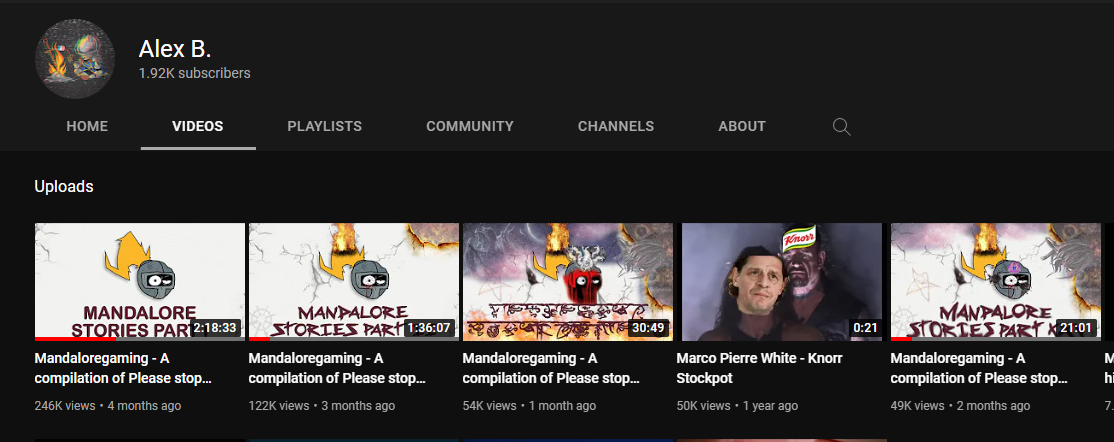1114x442 pixels.
Task: Go to the COMMUNITY tab
Action: tap(470, 126)
